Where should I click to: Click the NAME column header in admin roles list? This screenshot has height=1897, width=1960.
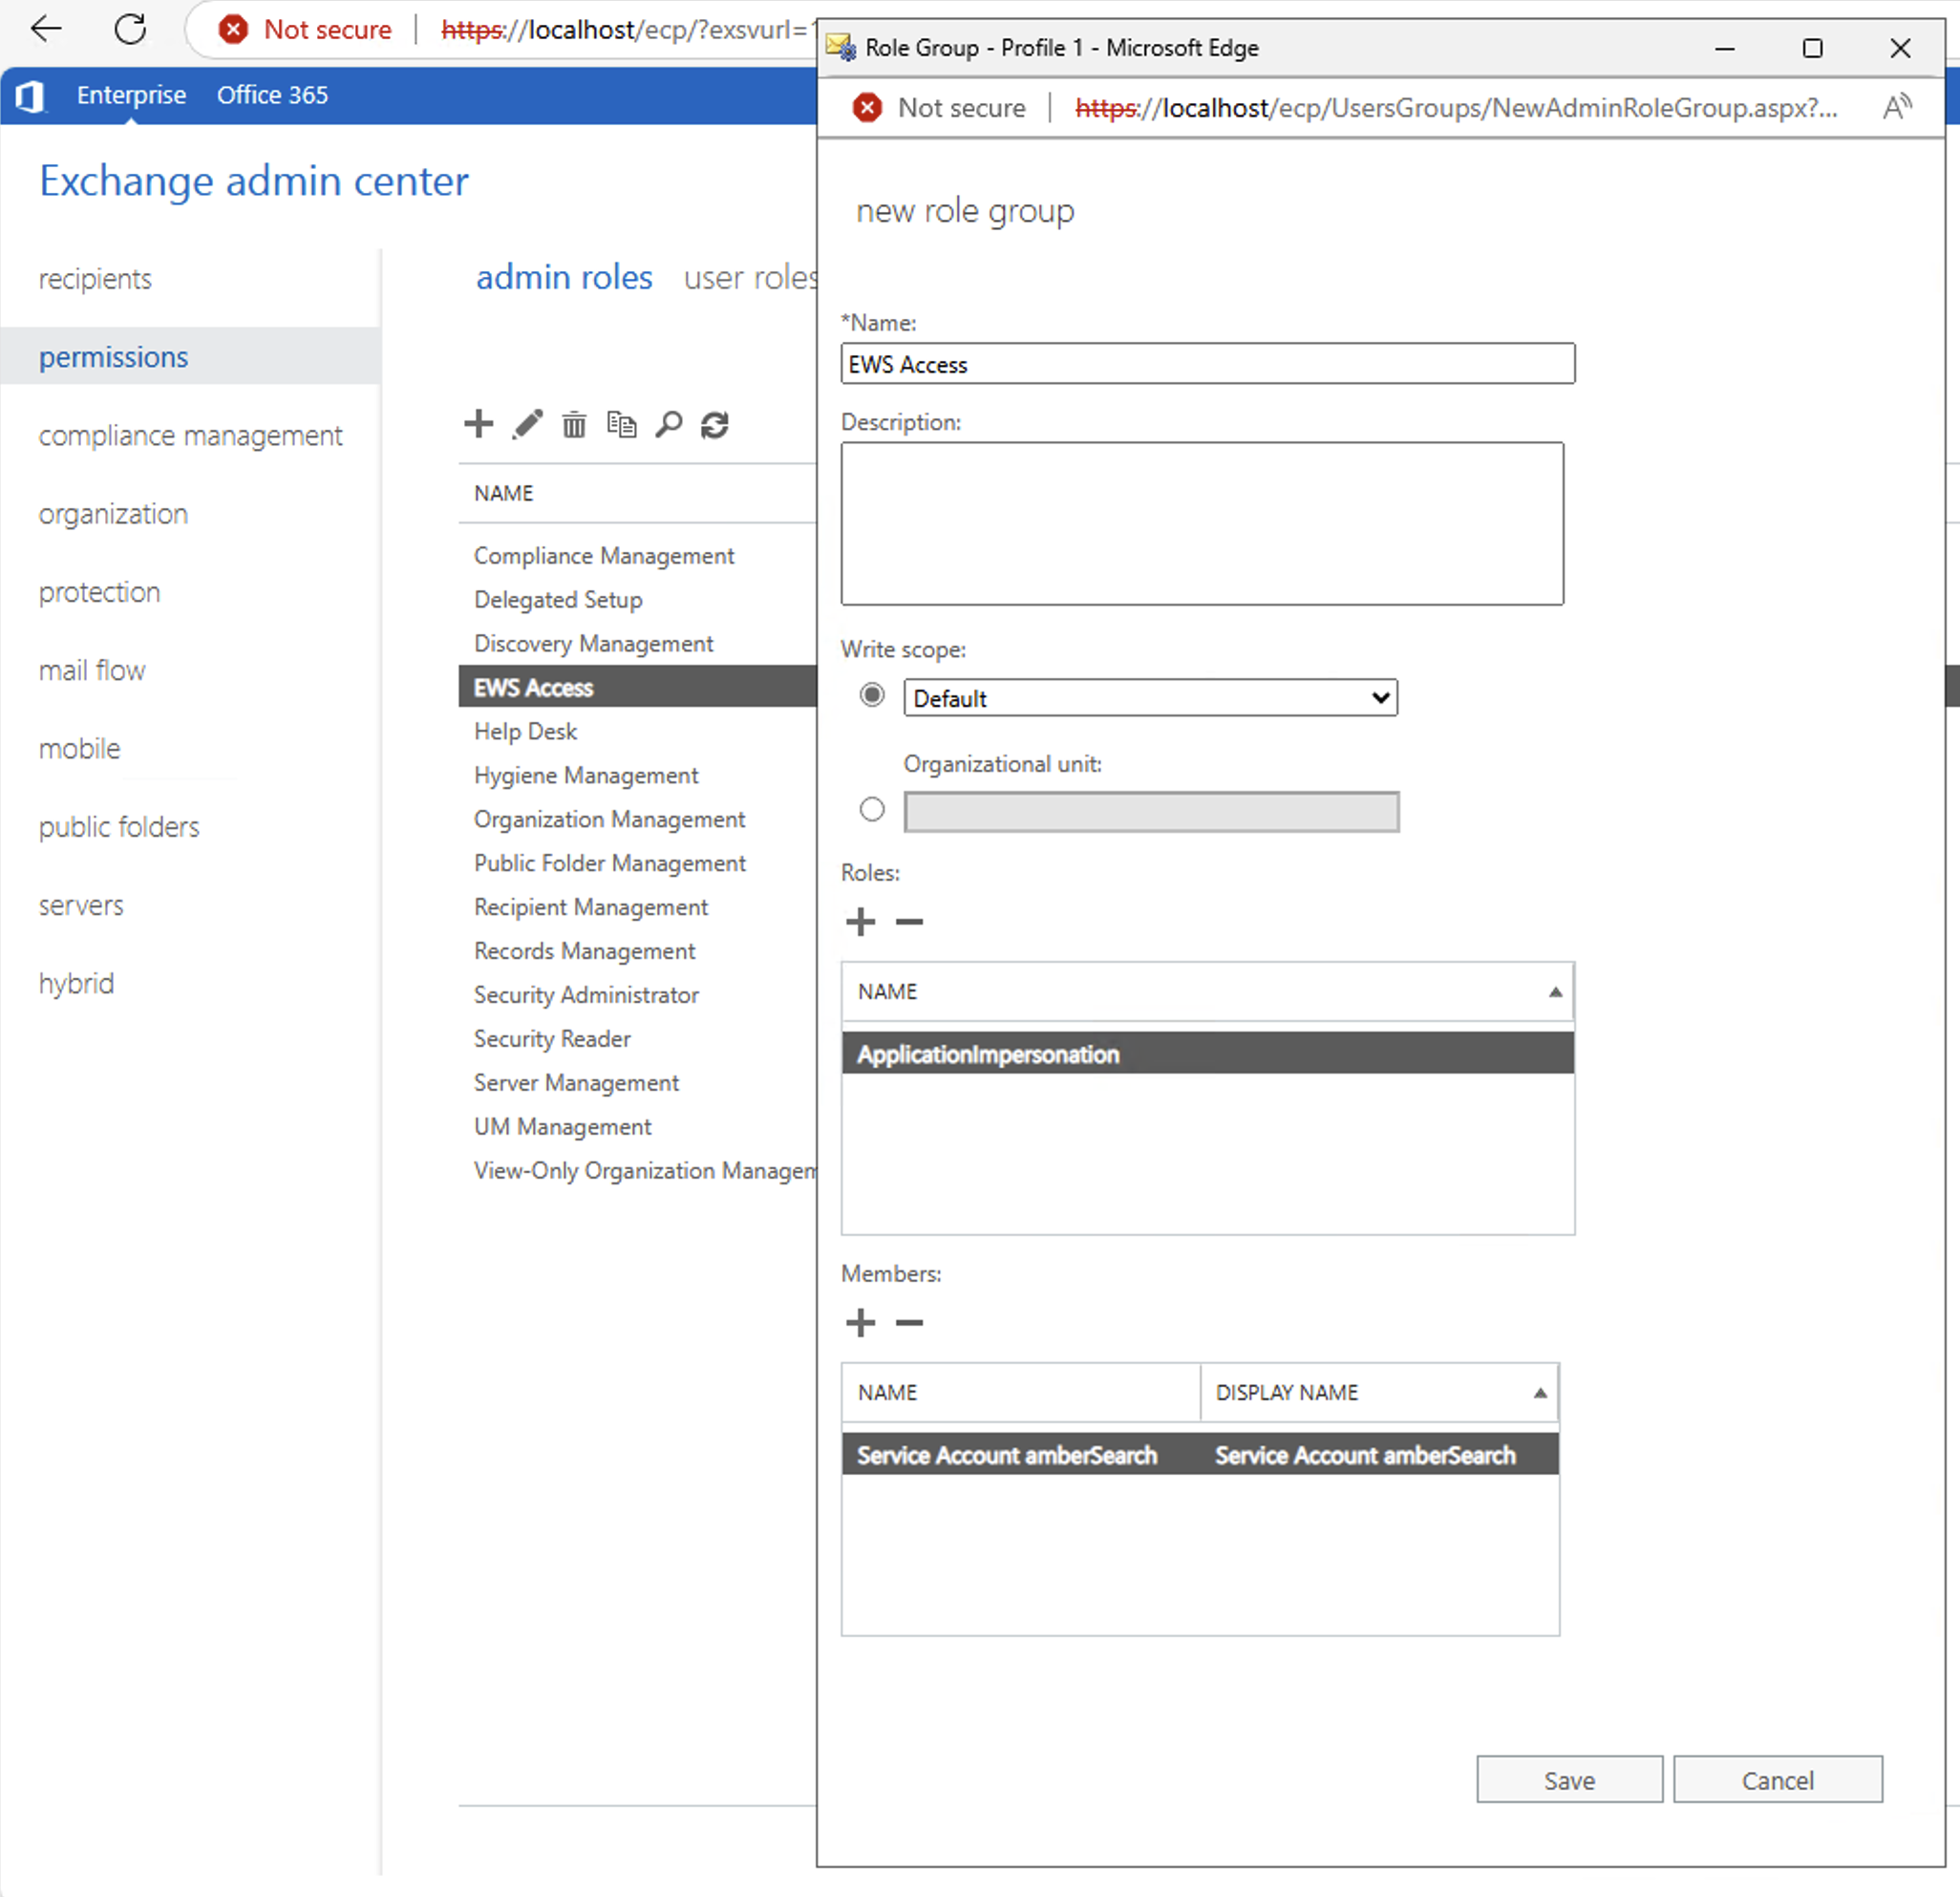(x=503, y=493)
